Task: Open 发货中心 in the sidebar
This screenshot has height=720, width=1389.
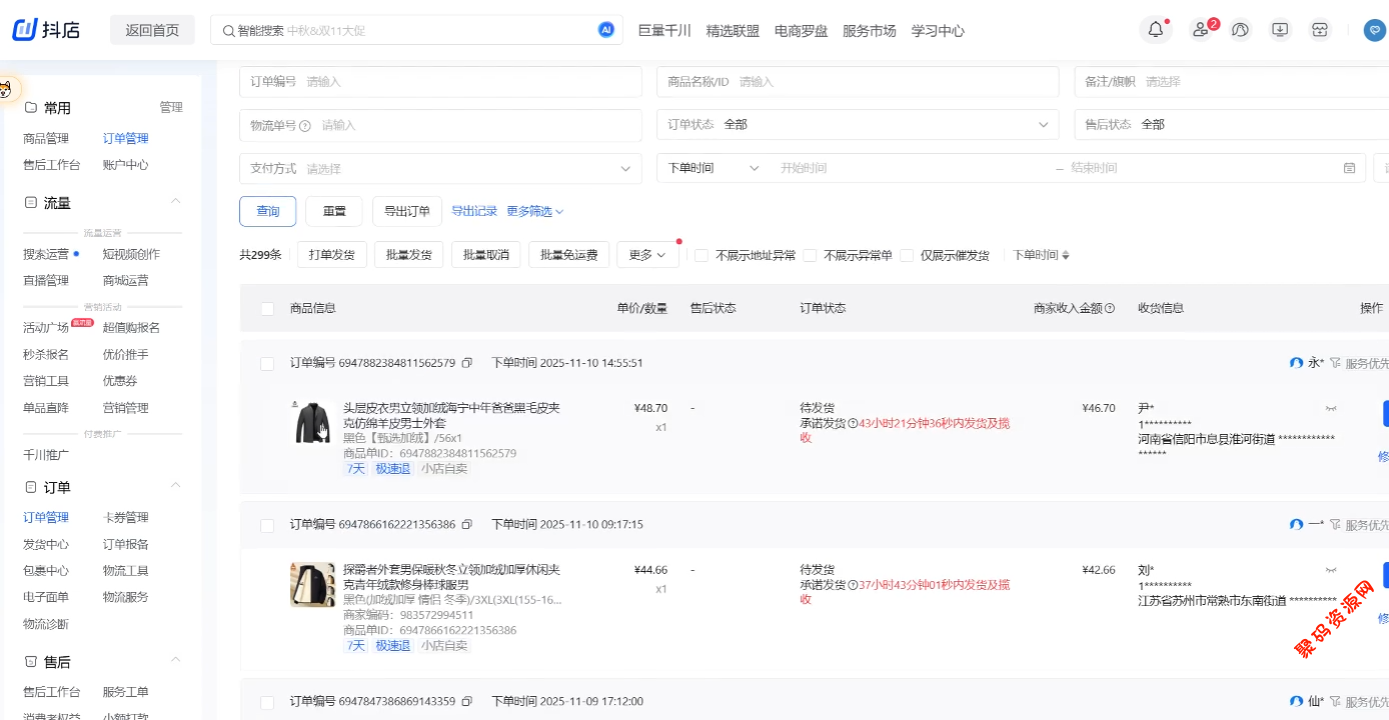Action: (46, 544)
